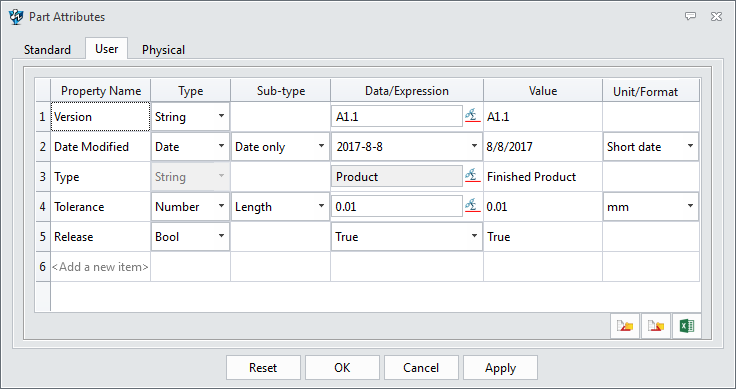Click the Reset button
Viewport: 736px width, 389px height.
(263, 367)
